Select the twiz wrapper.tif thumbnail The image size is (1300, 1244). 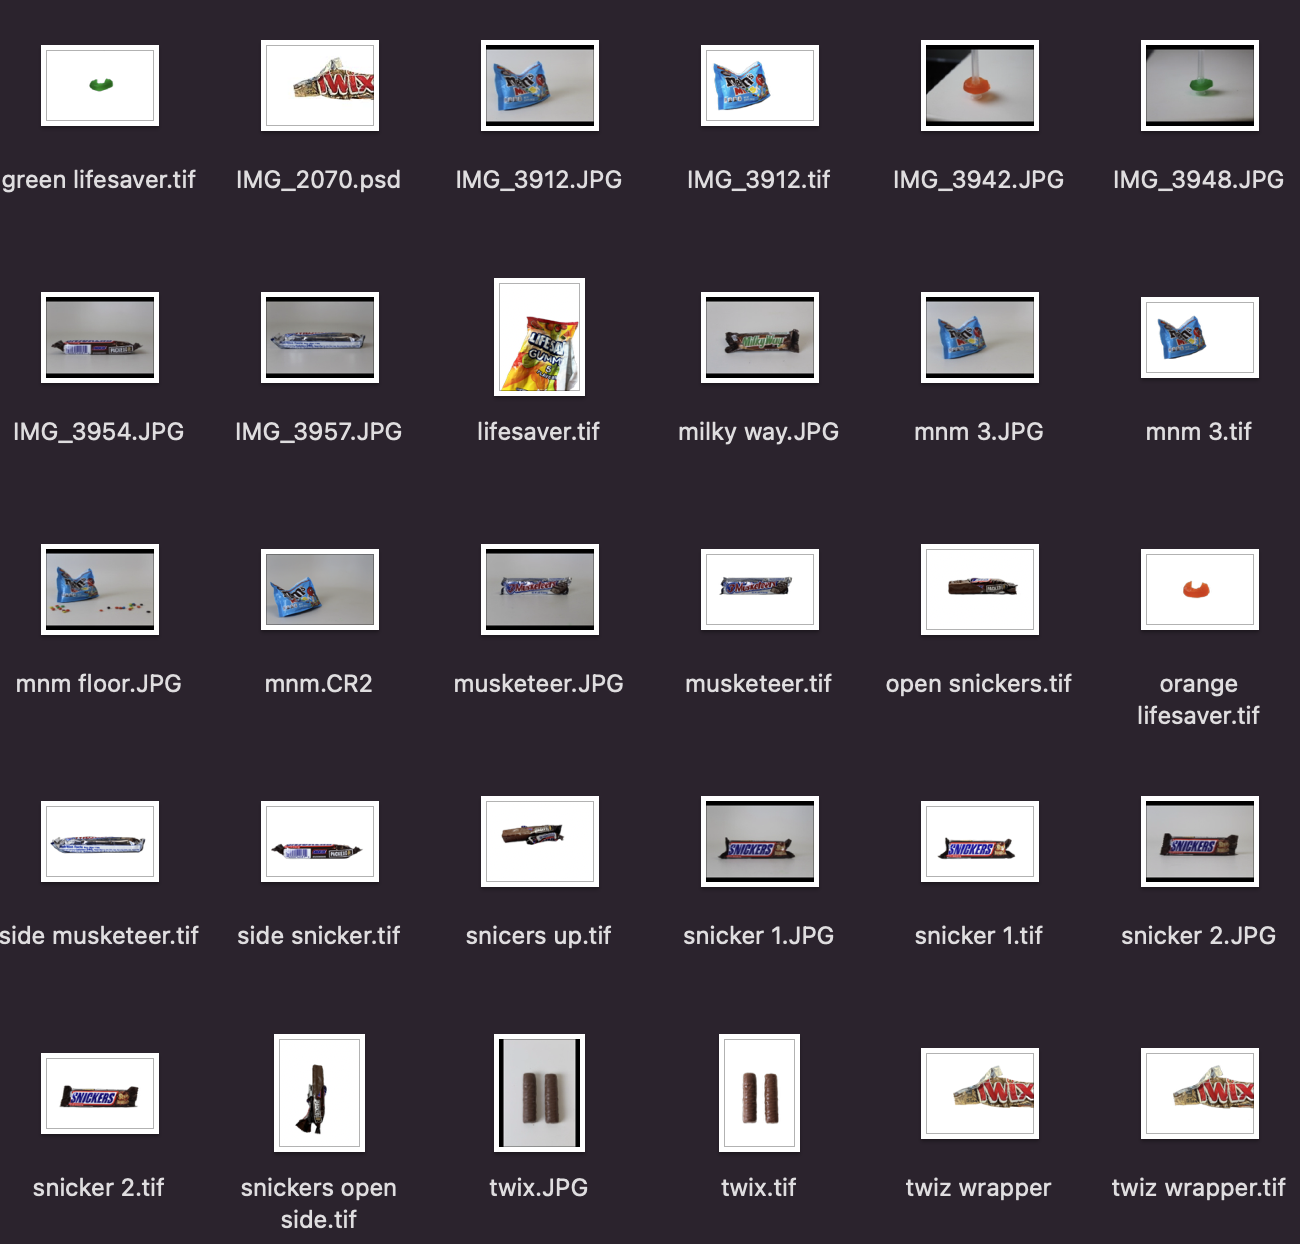pyautogui.click(x=1200, y=1093)
